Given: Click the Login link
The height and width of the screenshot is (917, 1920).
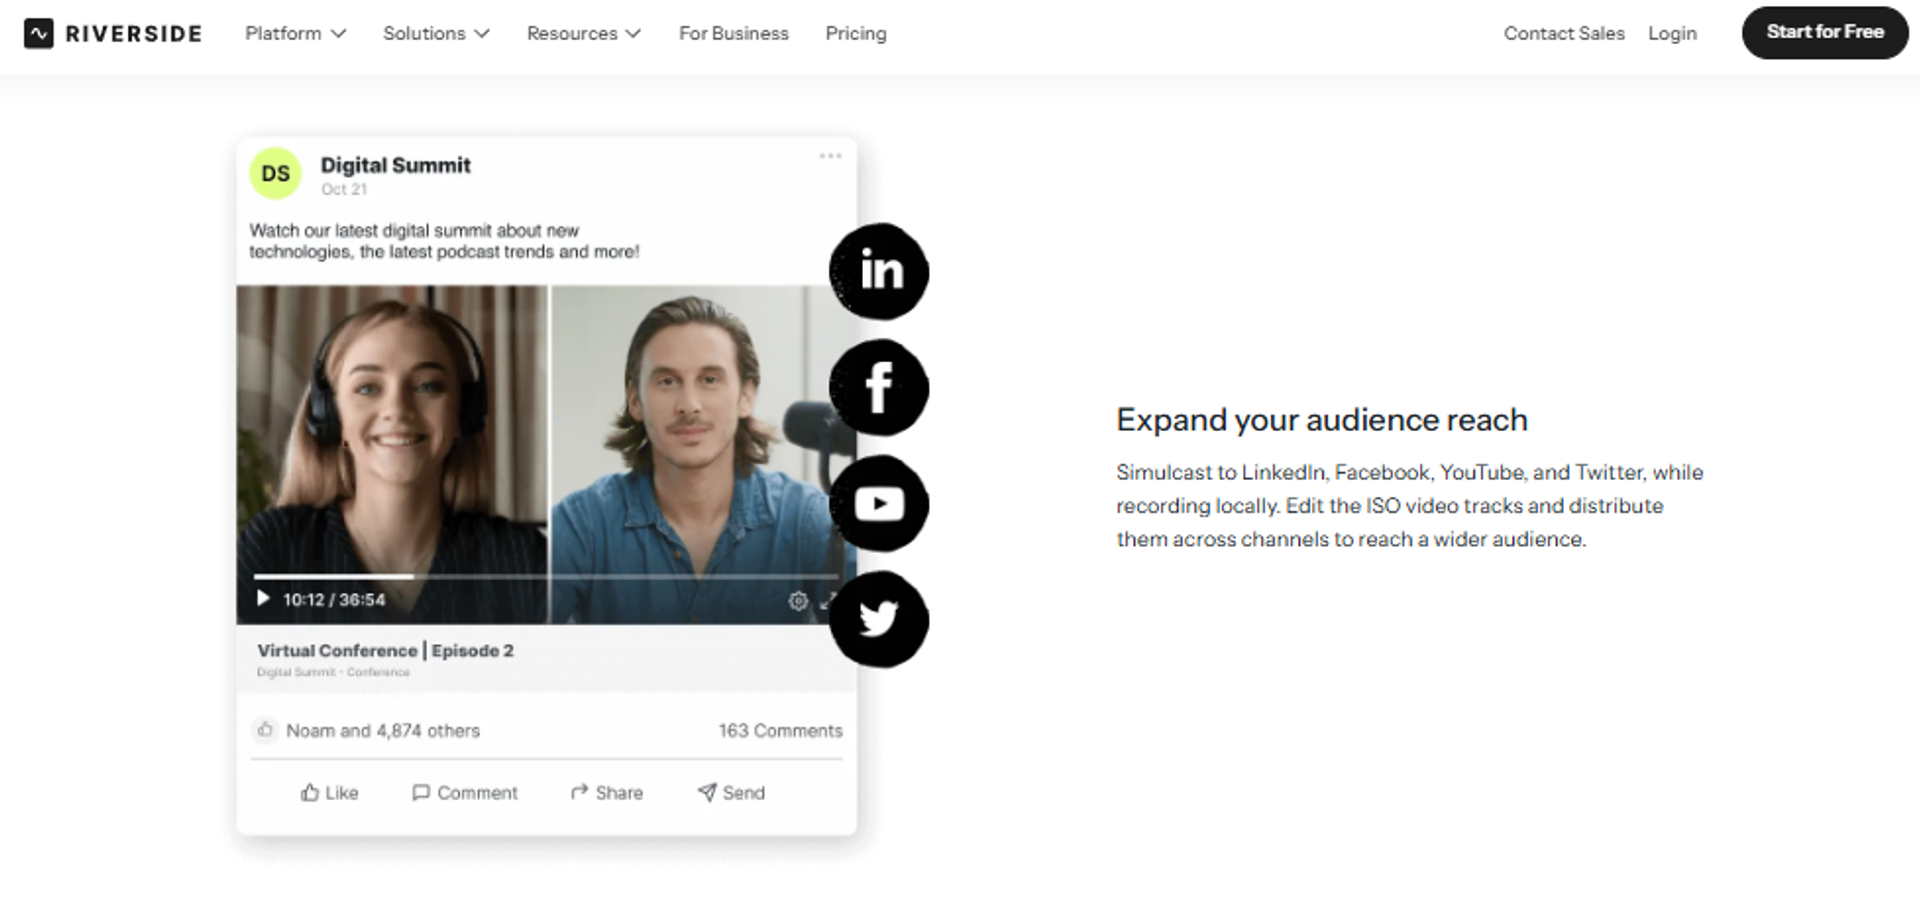Looking at the screenshot, I should pos(1672,33).
